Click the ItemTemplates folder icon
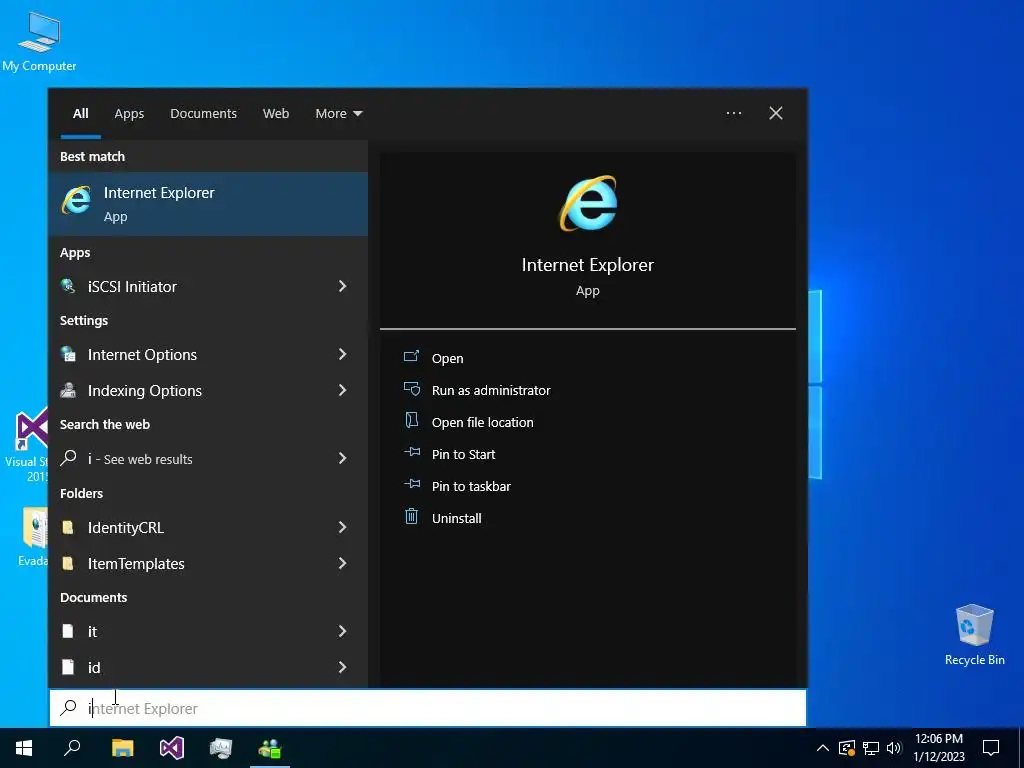This screenshot has width=1024, height=768. click(x=67, y=563)
